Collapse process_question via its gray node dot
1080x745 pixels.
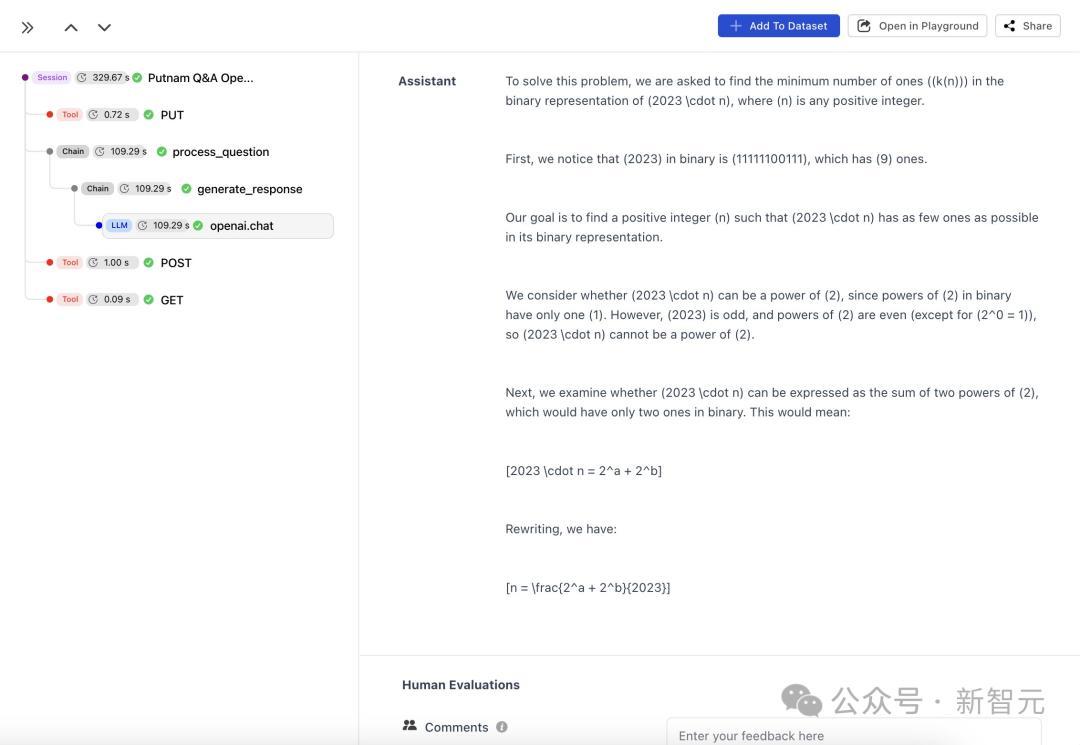(50, 152)
